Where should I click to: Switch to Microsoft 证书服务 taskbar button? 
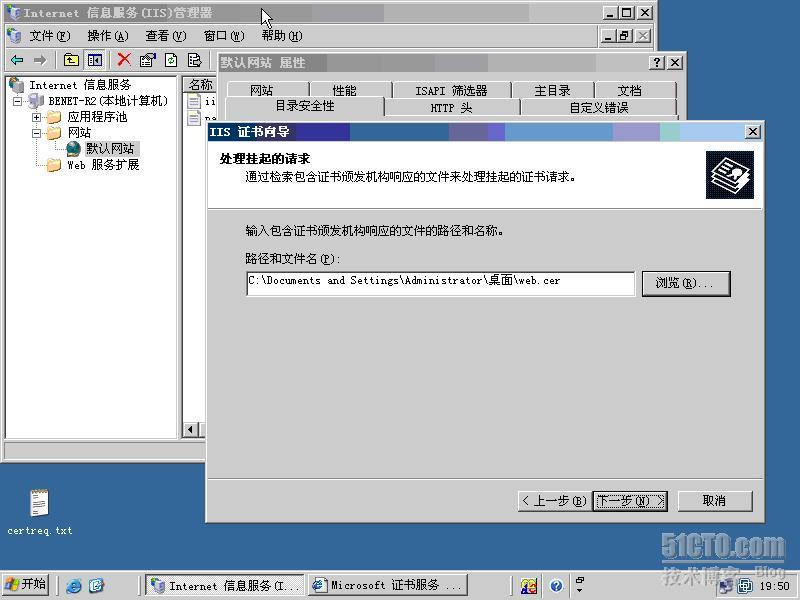click(387, 585)
